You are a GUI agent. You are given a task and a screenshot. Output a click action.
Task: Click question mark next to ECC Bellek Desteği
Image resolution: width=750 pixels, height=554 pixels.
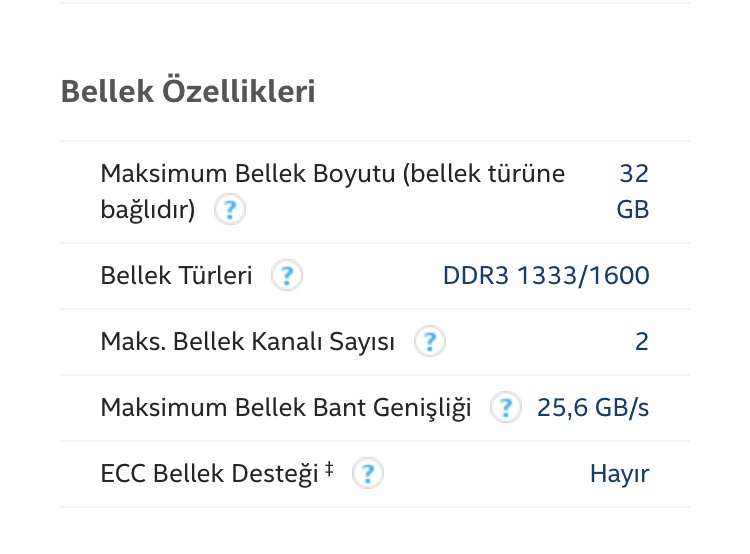[367, 473]
